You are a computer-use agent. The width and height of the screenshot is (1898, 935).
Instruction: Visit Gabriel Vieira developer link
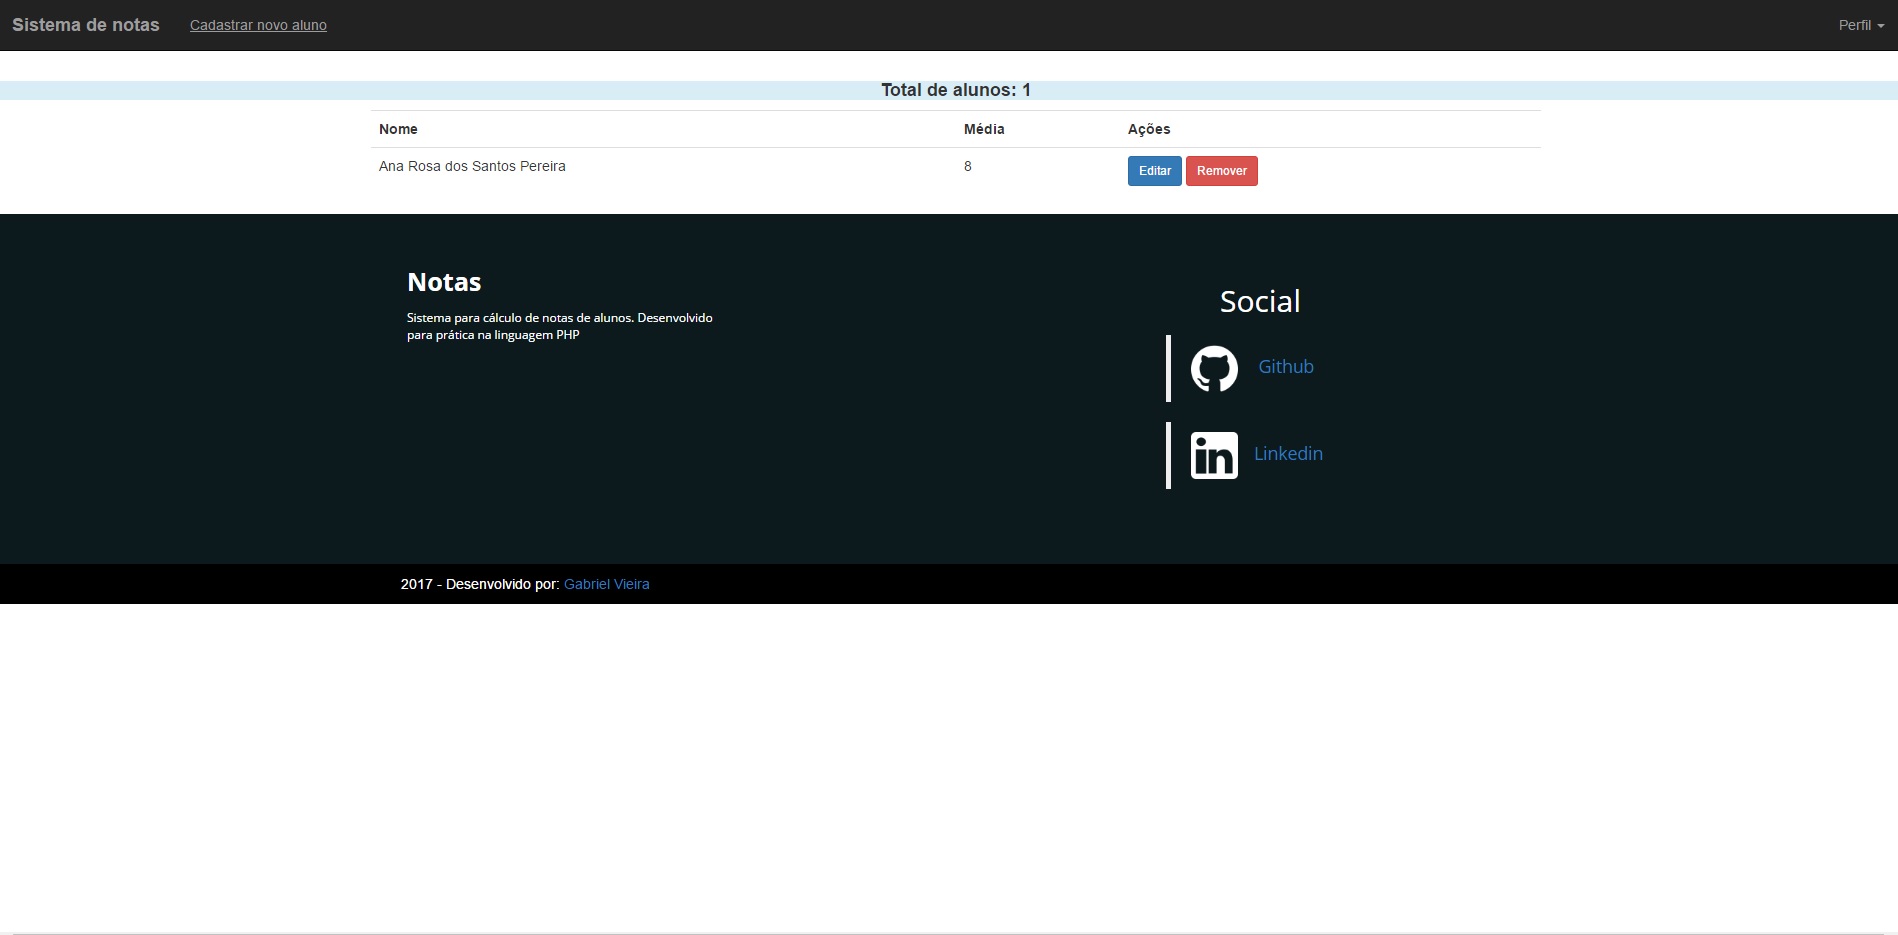coord(606,584)
